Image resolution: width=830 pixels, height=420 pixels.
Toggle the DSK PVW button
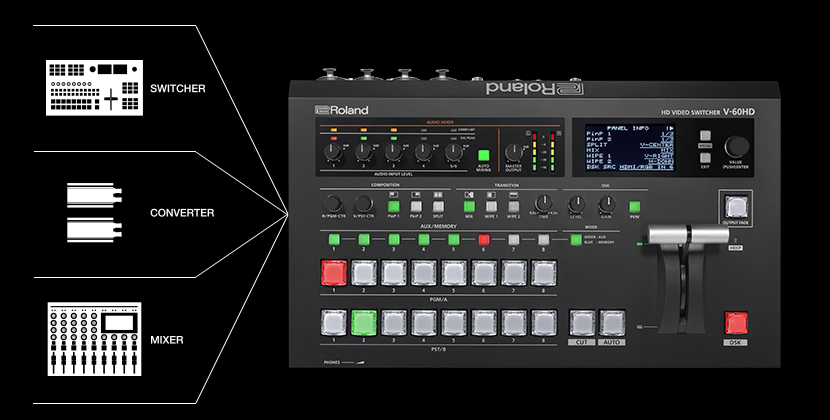point(634,207)
